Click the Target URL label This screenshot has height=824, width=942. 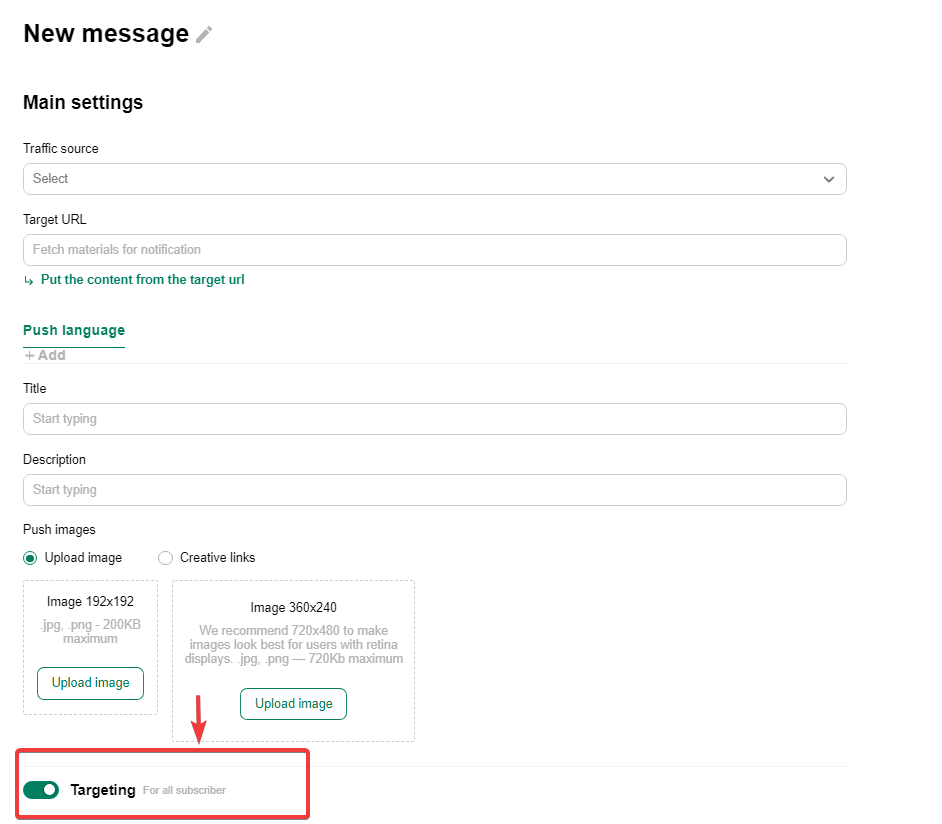coord(55,220)
